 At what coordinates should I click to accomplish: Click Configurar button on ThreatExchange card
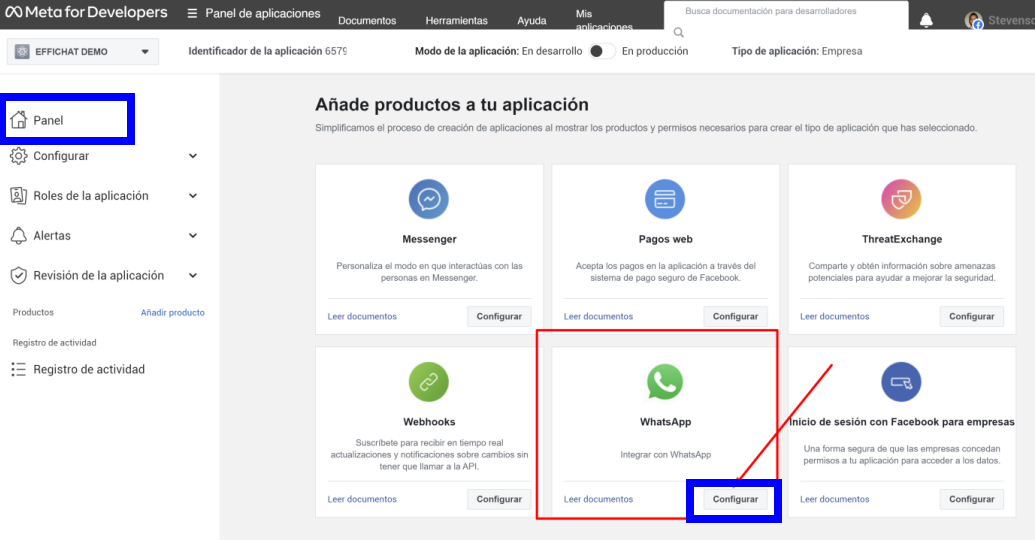(972, 316)
